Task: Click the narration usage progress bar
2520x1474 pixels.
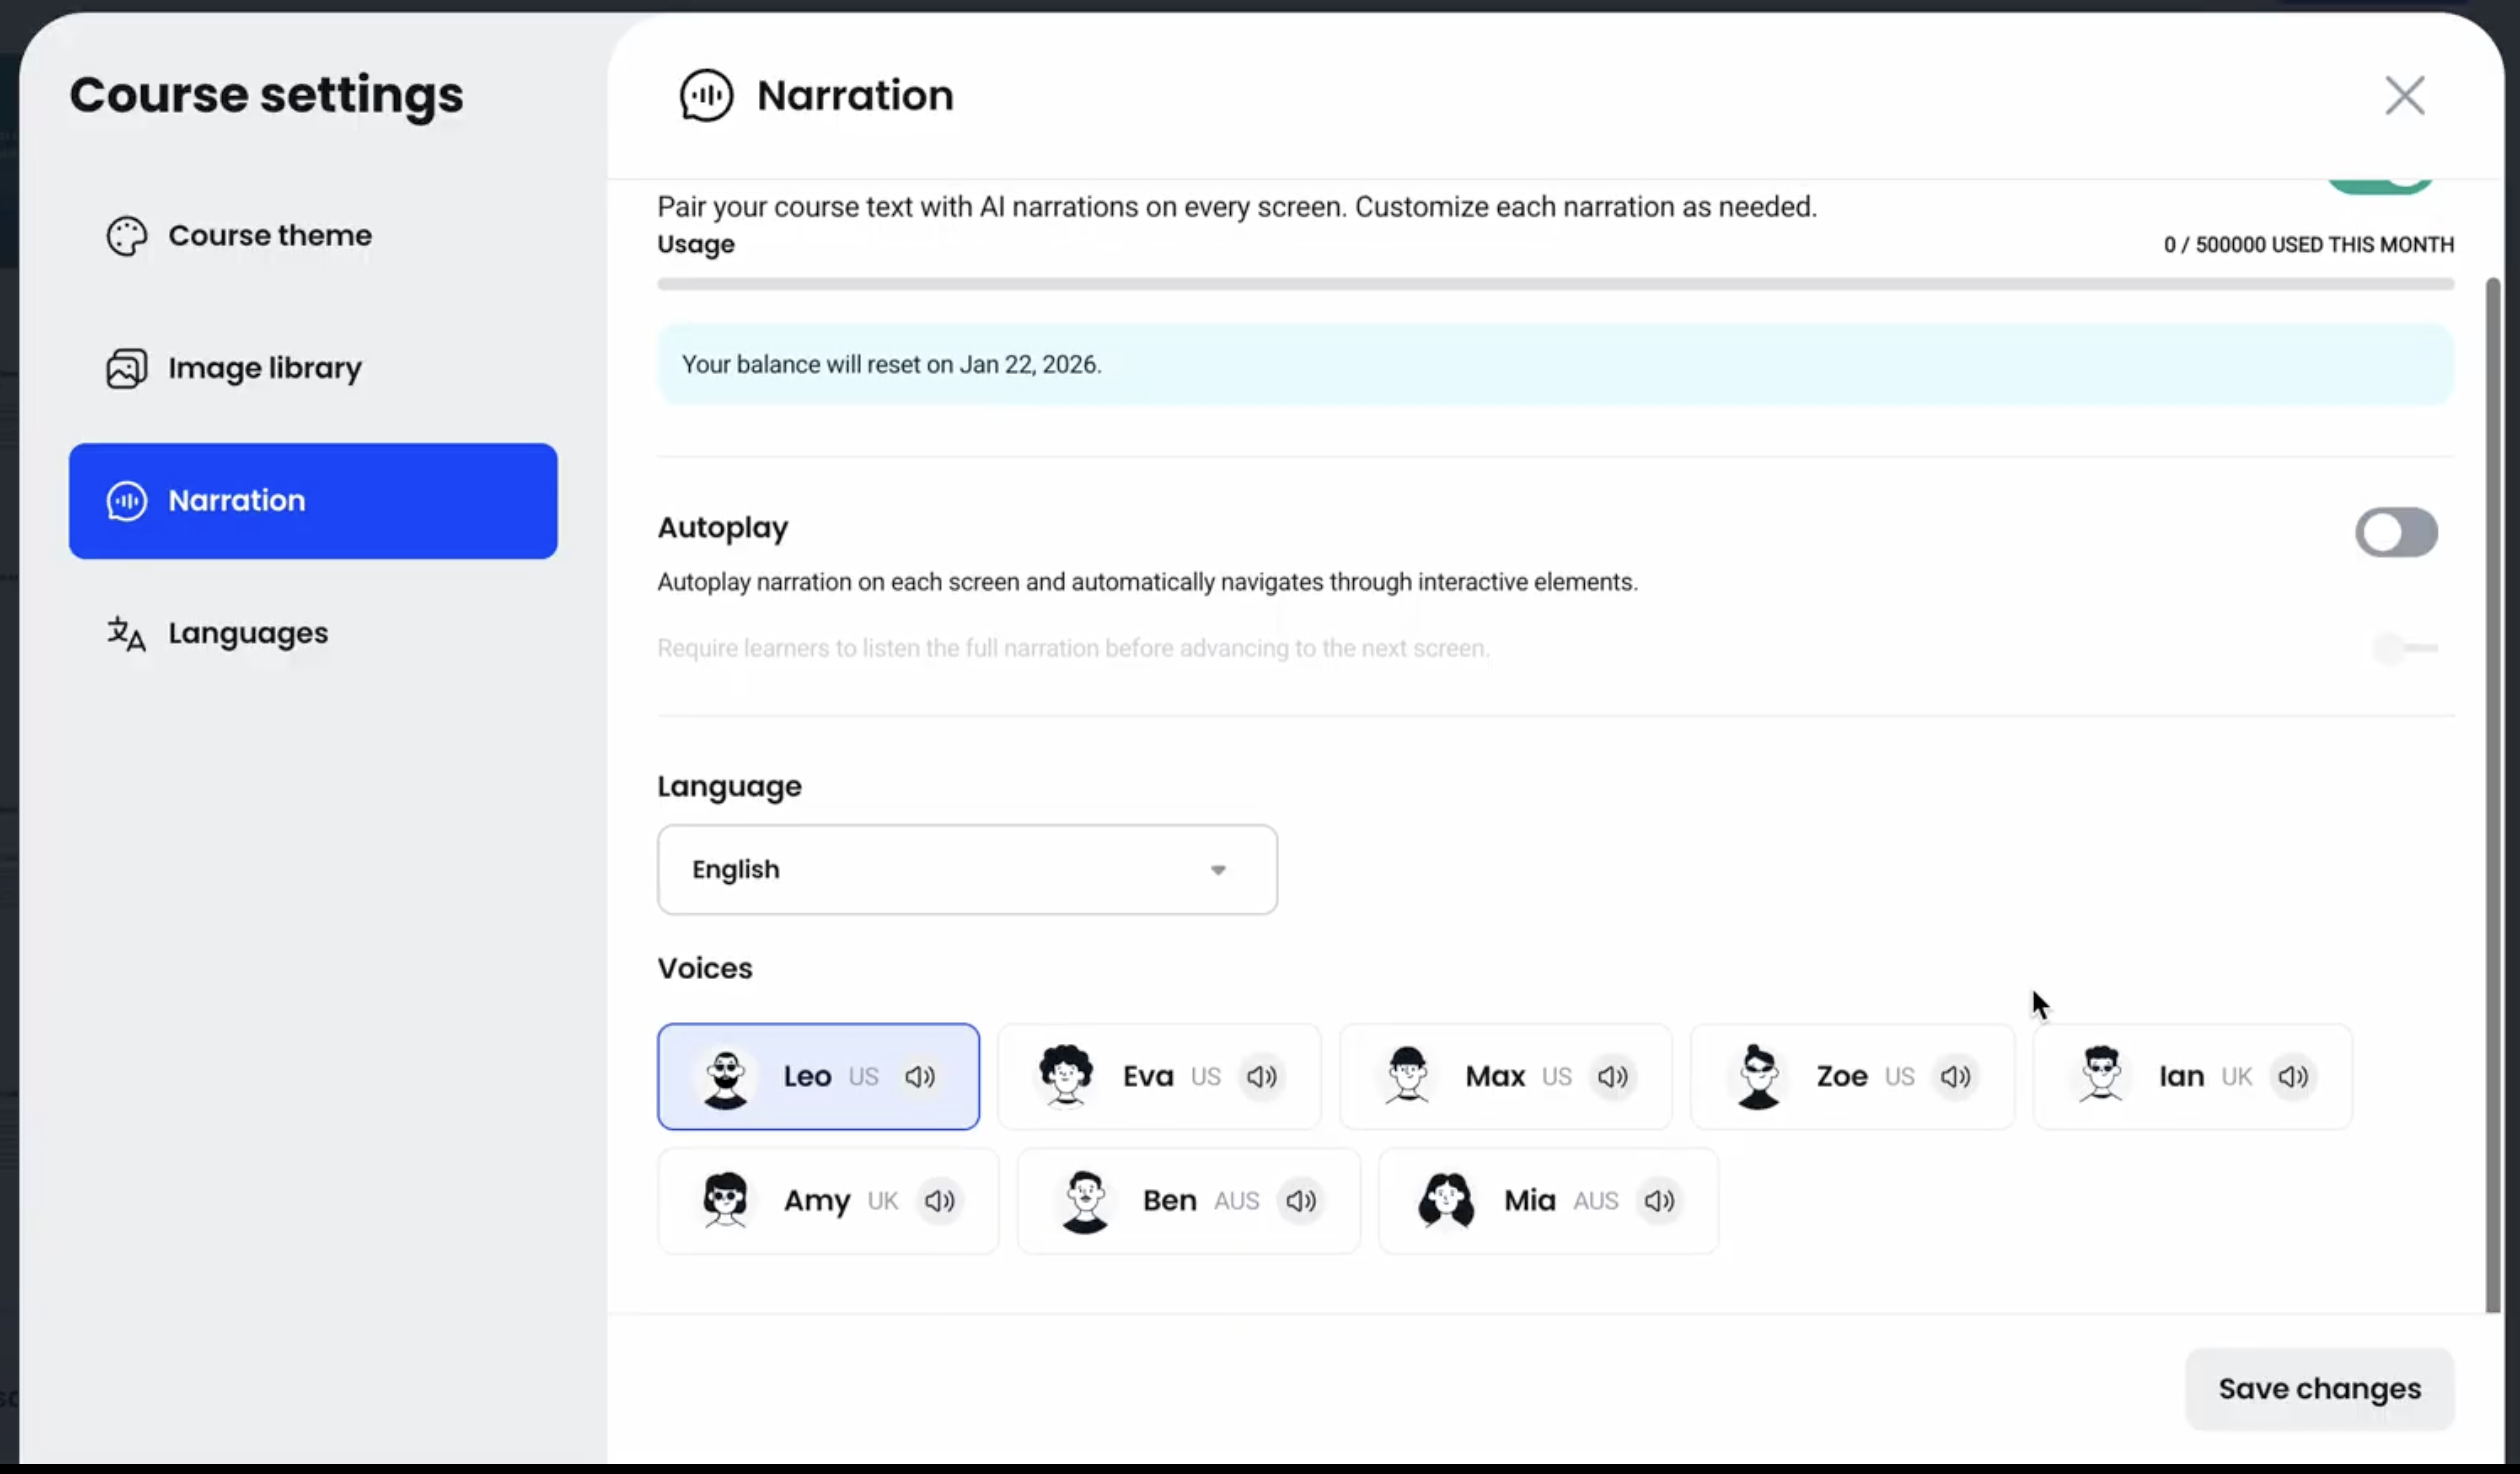Action: coord(1555,284)
